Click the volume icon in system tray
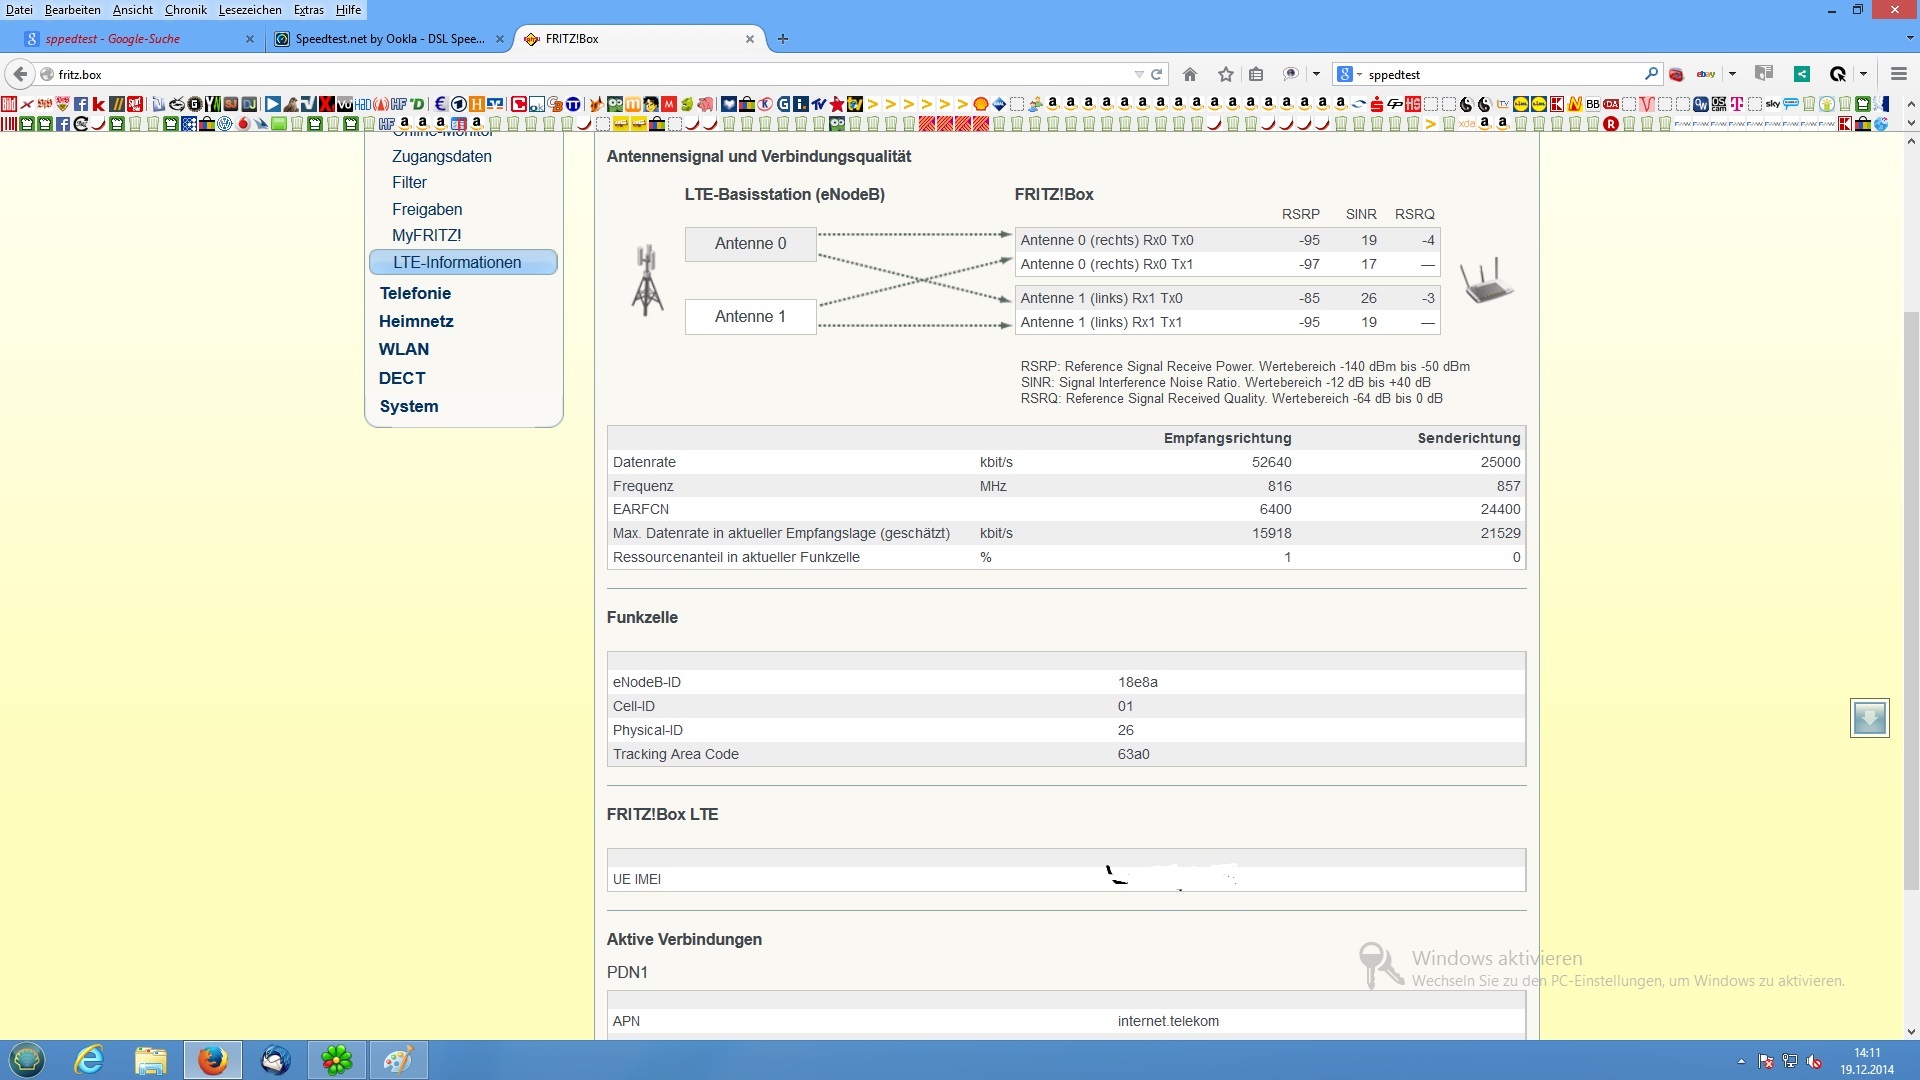This screenshot has height=1080, width=1920. pos(1814,1062)
